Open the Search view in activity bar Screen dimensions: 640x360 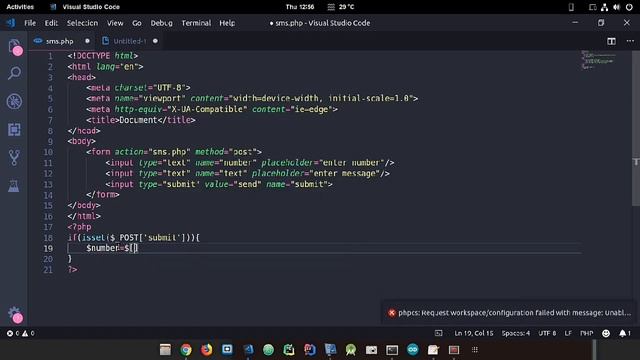click(14, 73)
